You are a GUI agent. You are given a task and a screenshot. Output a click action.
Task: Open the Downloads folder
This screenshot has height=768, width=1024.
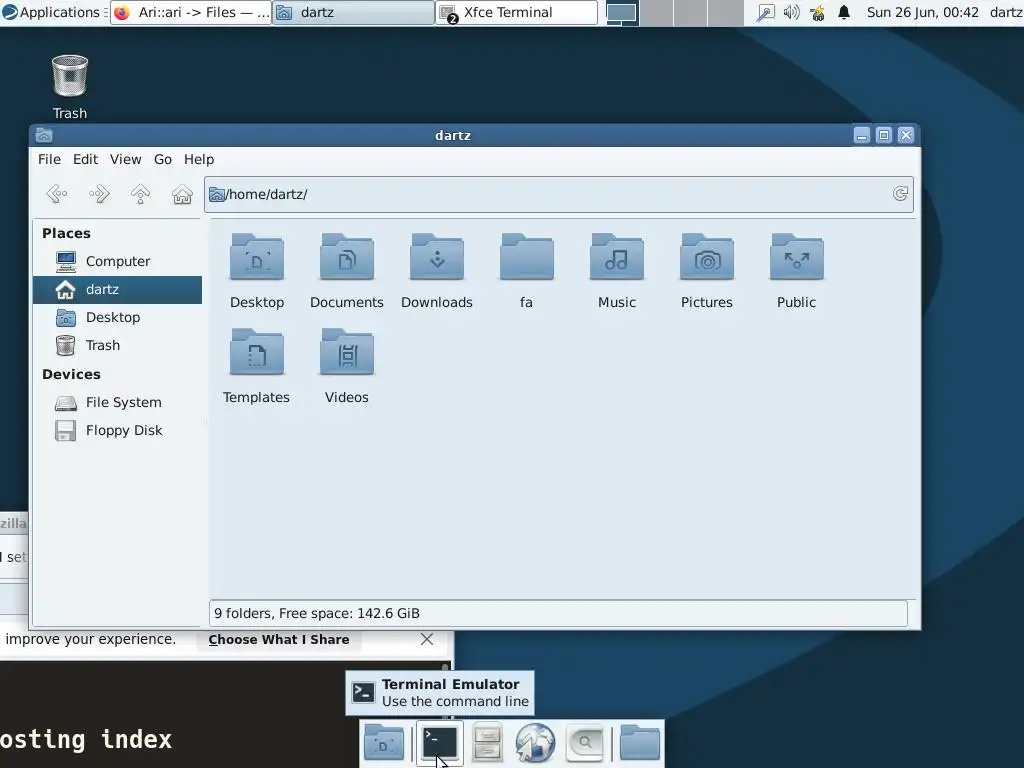tap(437, 271)
